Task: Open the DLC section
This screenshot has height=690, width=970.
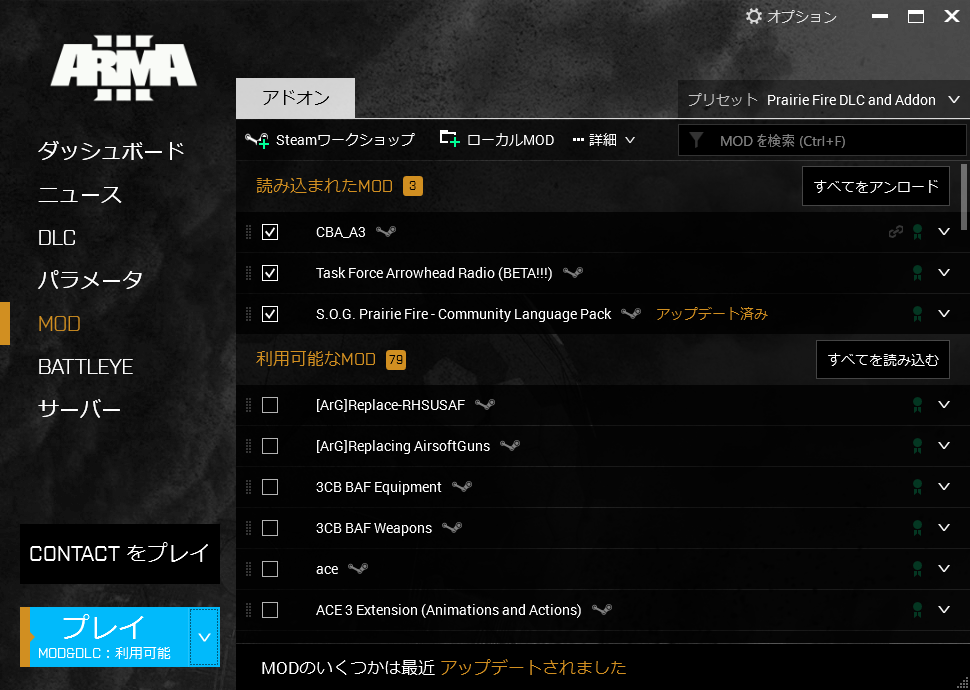Action: tap(57, 238)
